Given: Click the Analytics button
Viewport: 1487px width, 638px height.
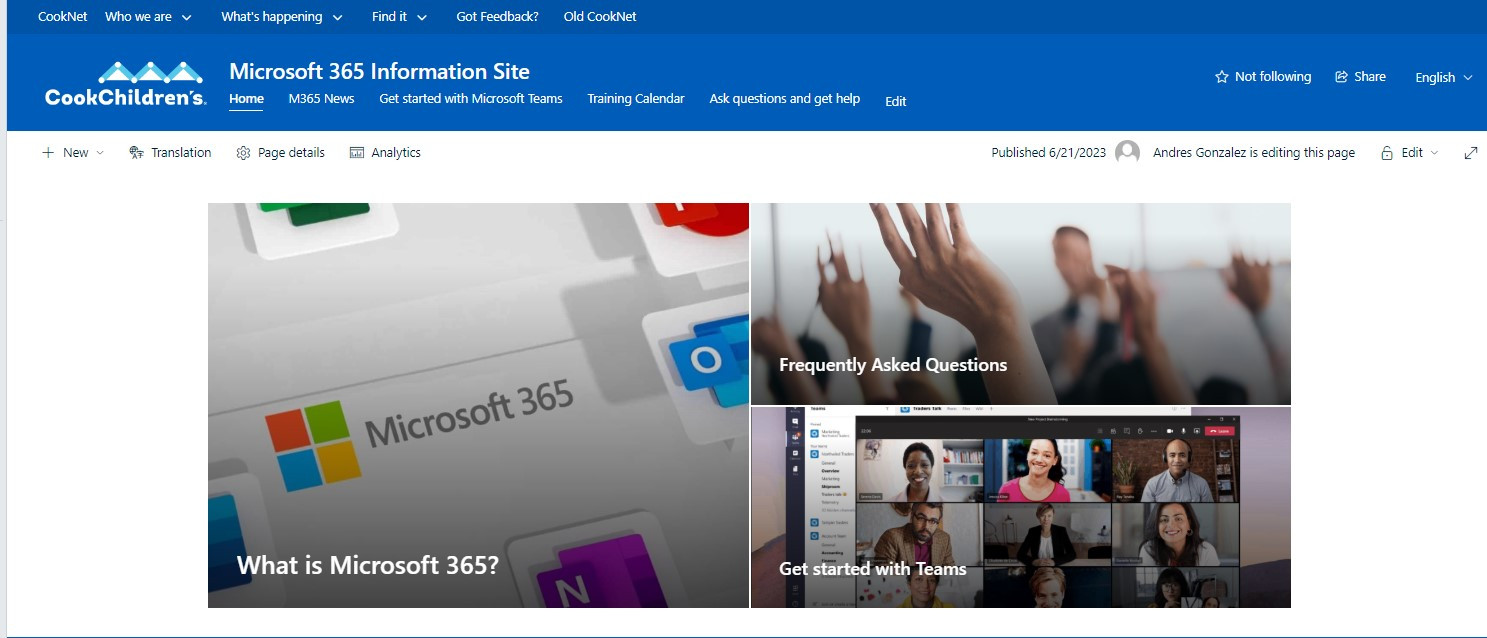Looking at the screenshot, I should coord(385,153).
